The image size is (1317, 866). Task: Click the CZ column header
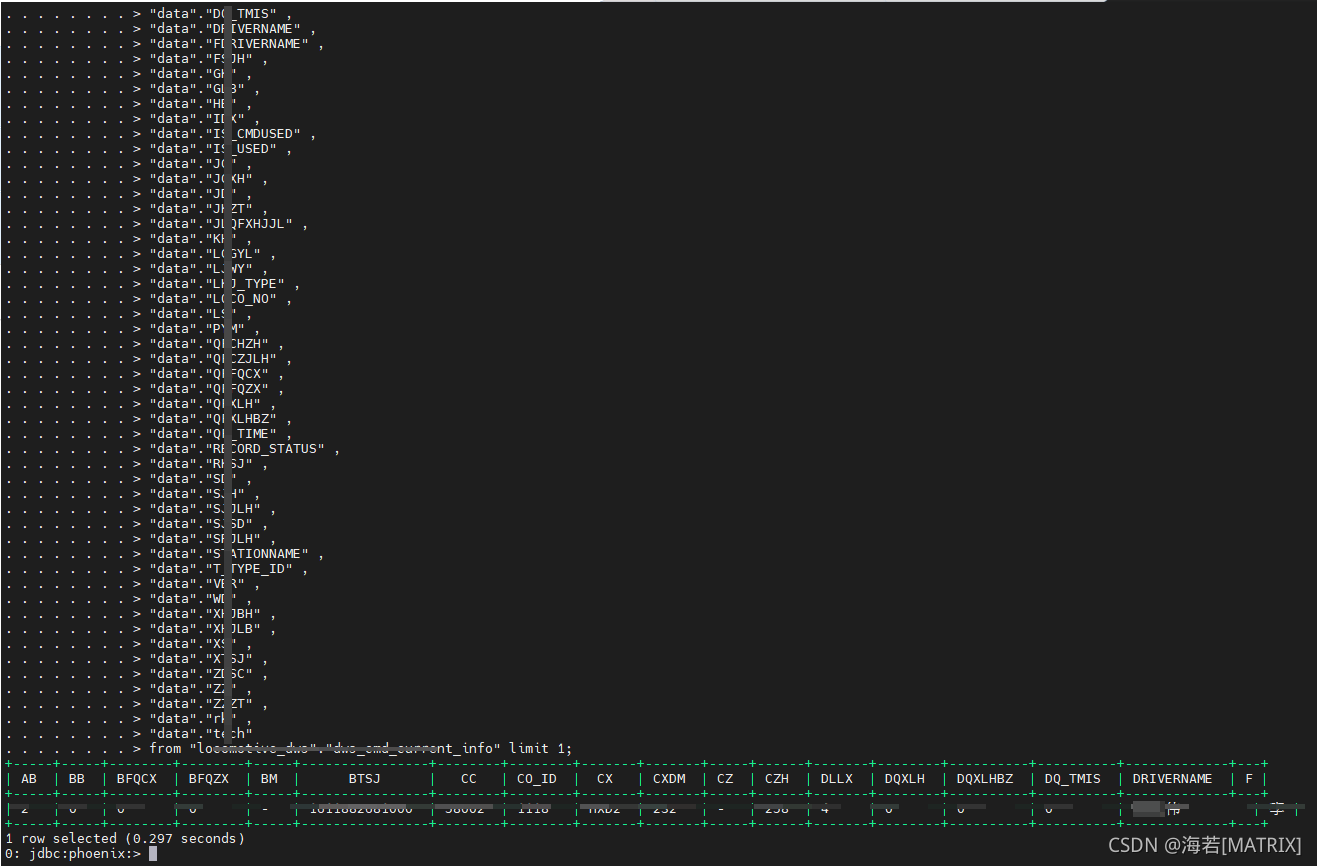[725, 779]
